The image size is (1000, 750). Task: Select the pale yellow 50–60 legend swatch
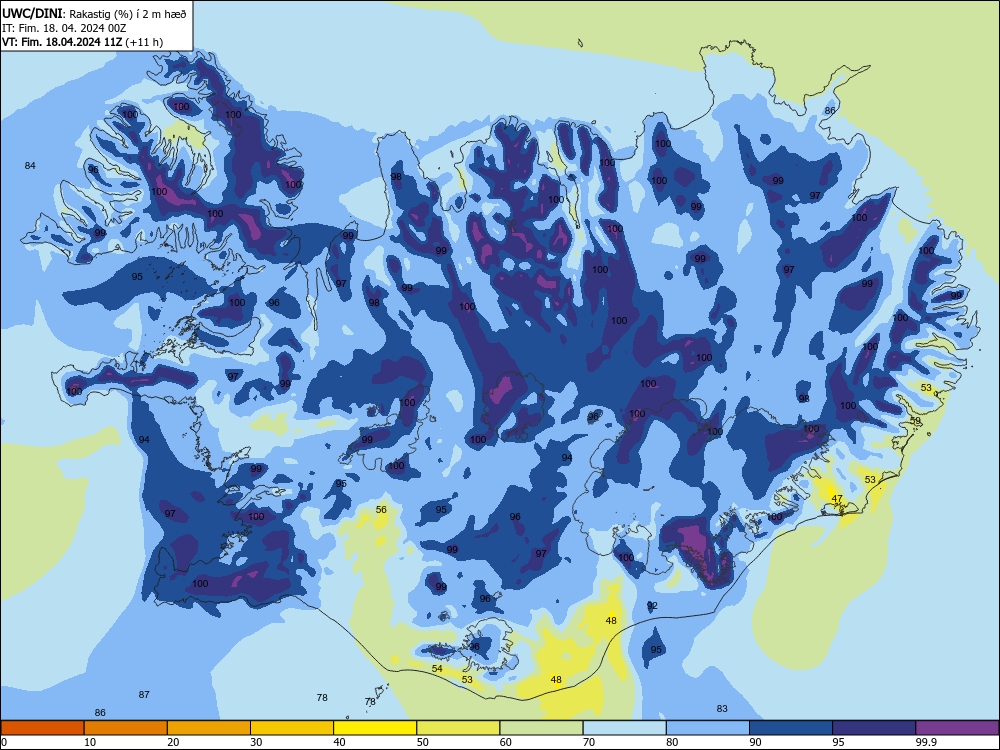point(458,728)
